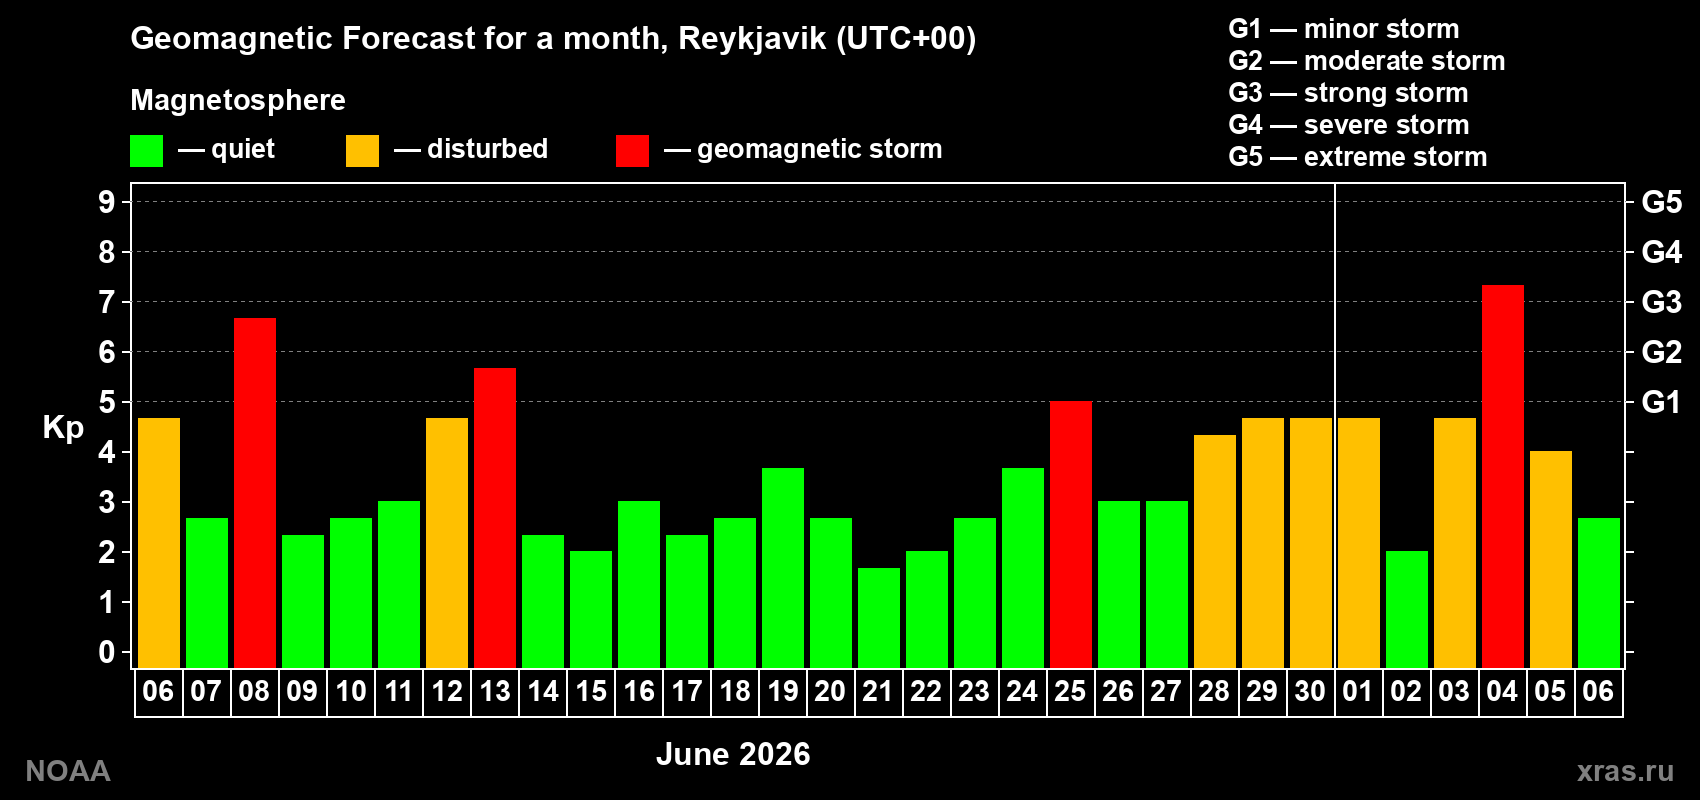This screenshot has height=800, width=1700.
Task: Click 'G4 — severe storm' legend line
Action: pyautogui.click(x=1349, y=125)
